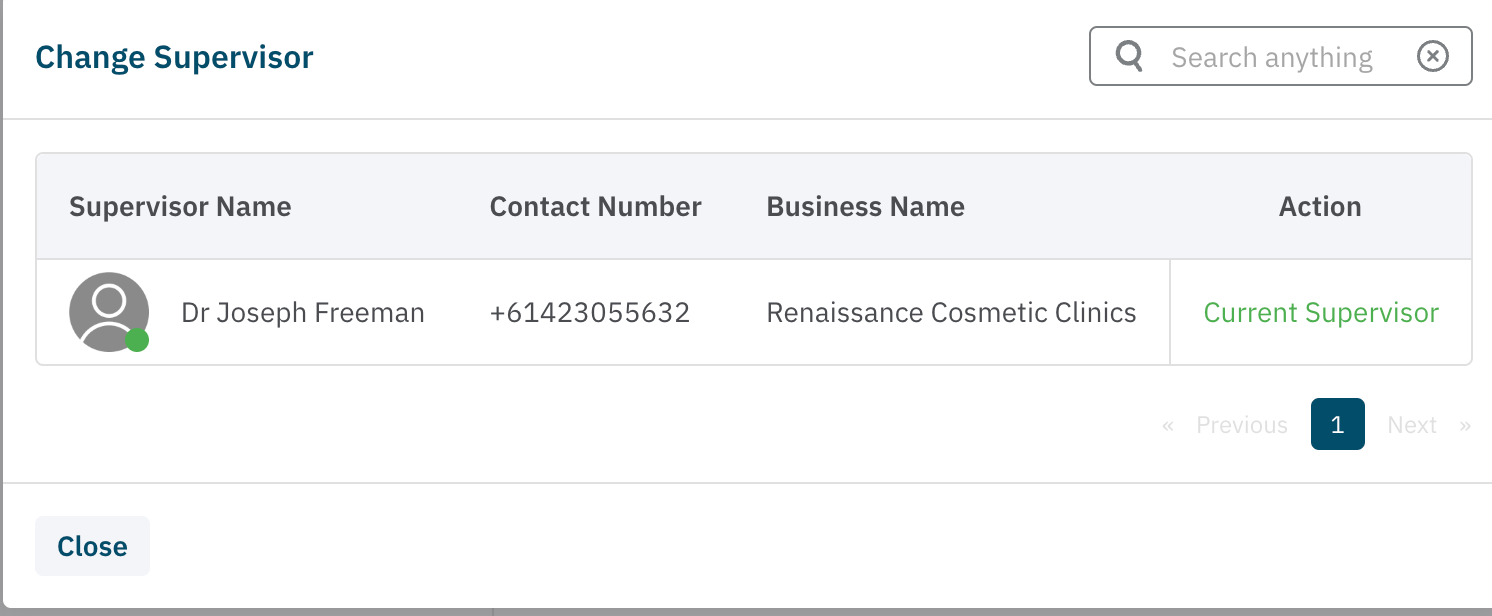Go to the Next page

(1411, 425)
